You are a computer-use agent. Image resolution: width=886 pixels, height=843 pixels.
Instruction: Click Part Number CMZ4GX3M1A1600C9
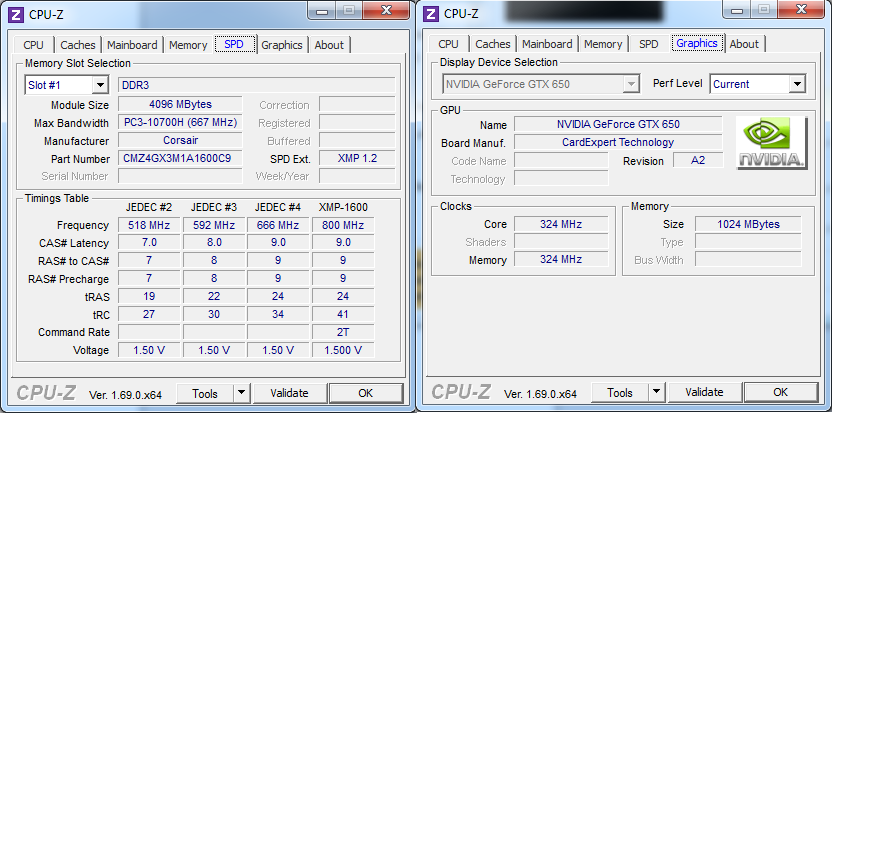tap(180, 159)
